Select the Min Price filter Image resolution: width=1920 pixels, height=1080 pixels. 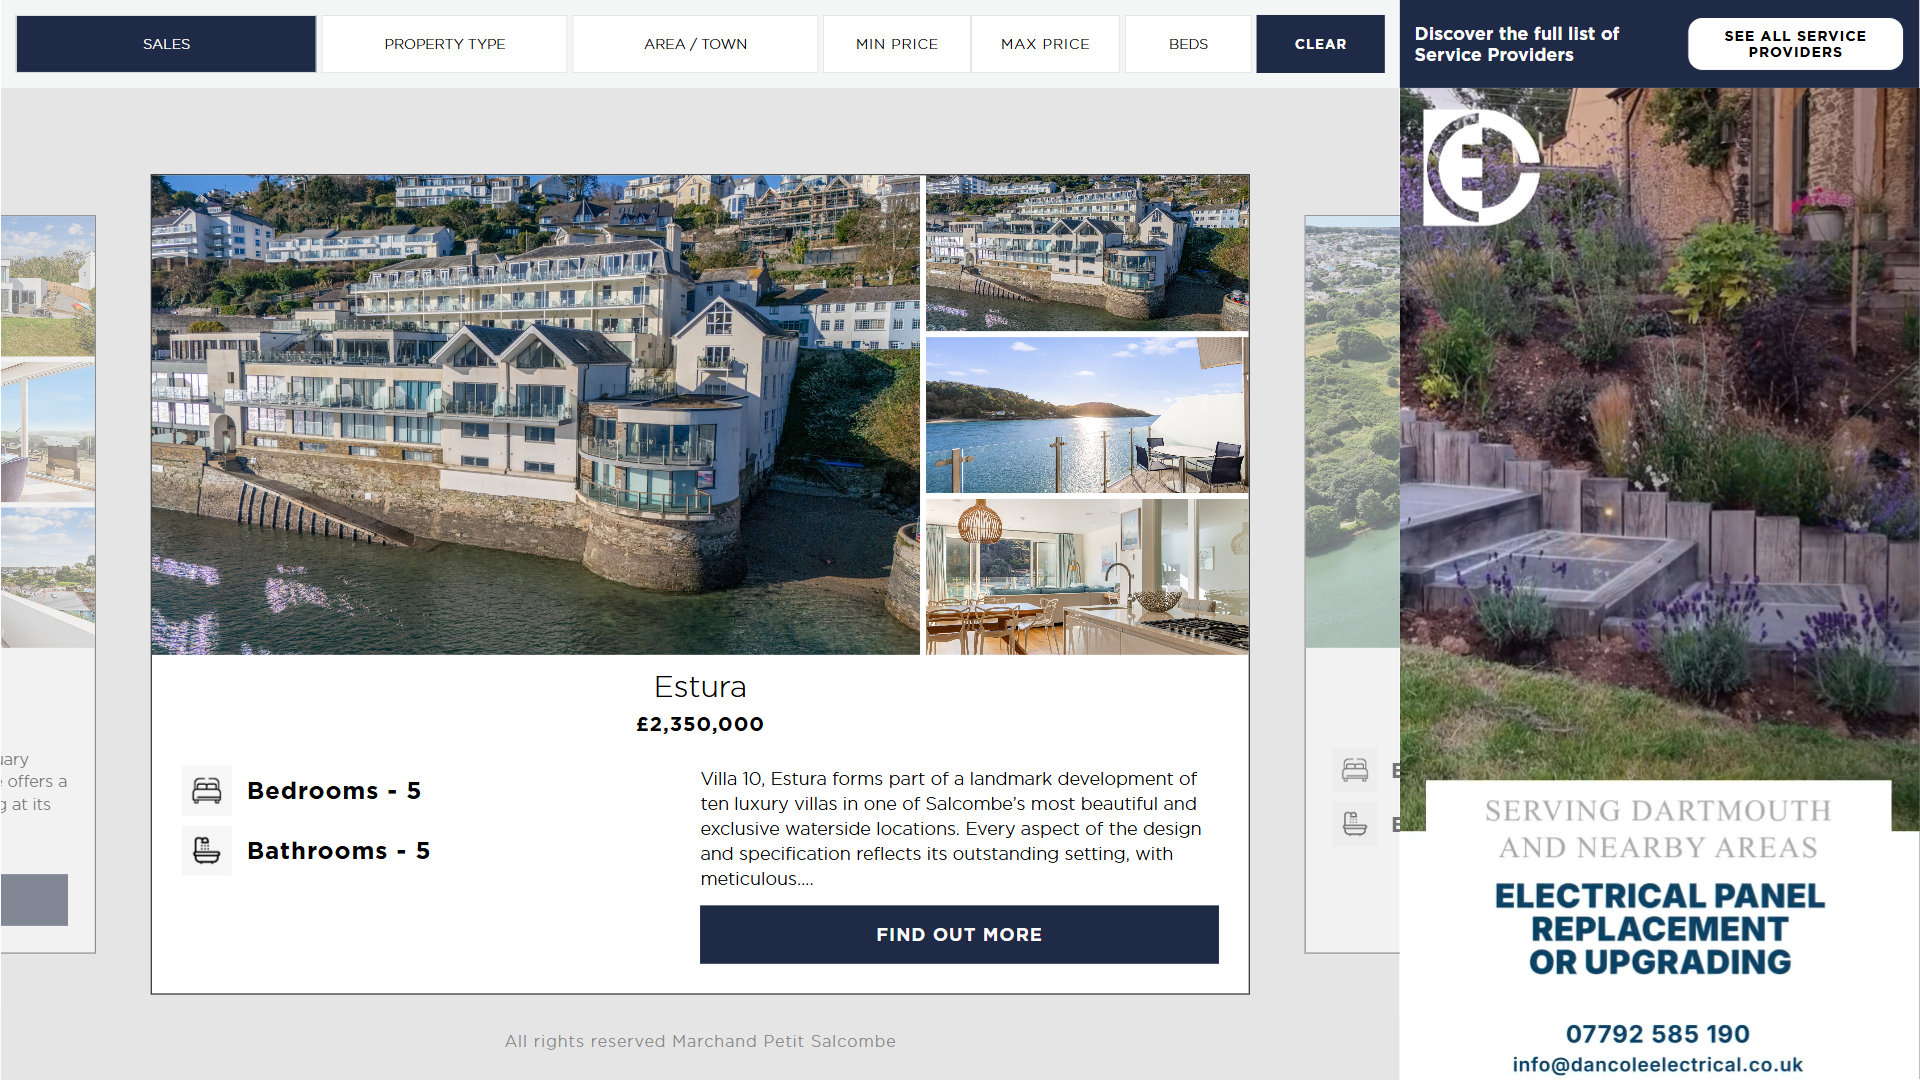pyautogui.click(x=897, y=44)
